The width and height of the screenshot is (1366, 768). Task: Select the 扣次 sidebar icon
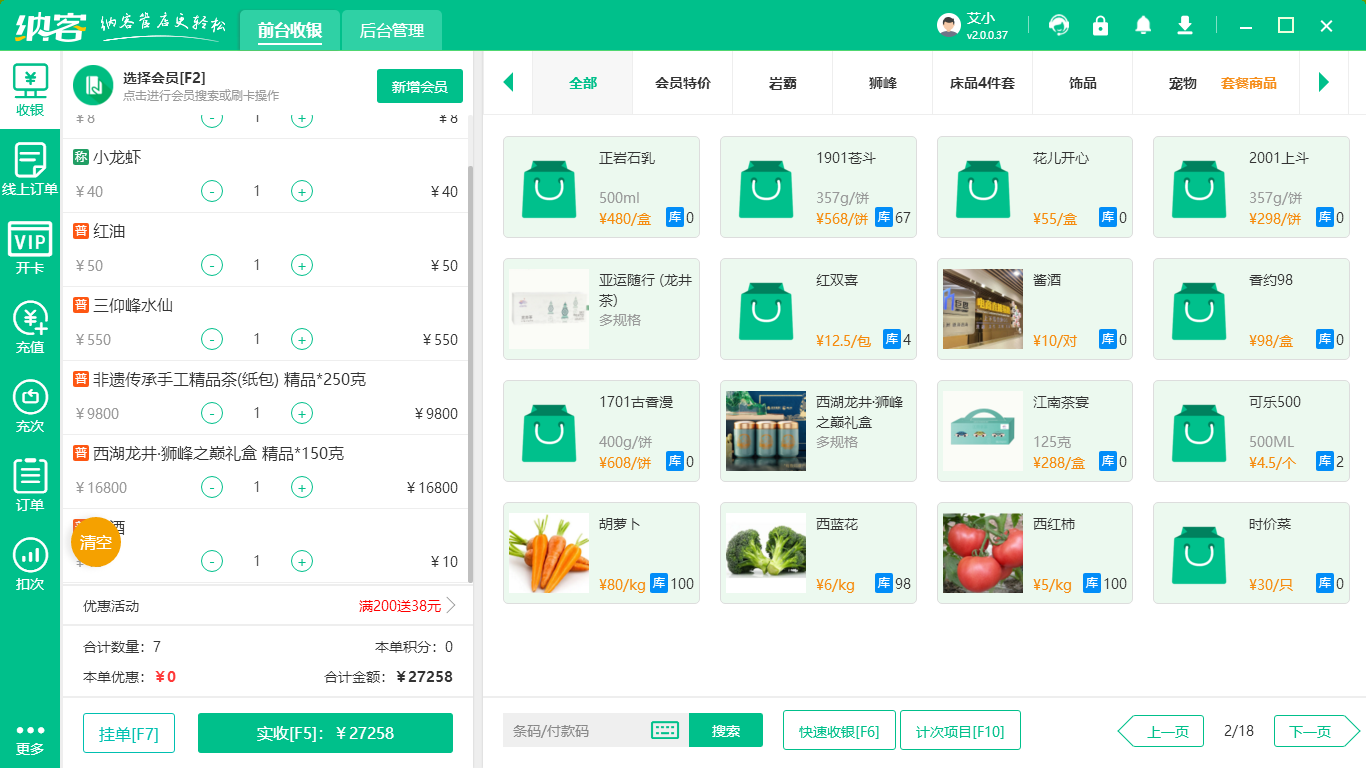click(30, 564)
